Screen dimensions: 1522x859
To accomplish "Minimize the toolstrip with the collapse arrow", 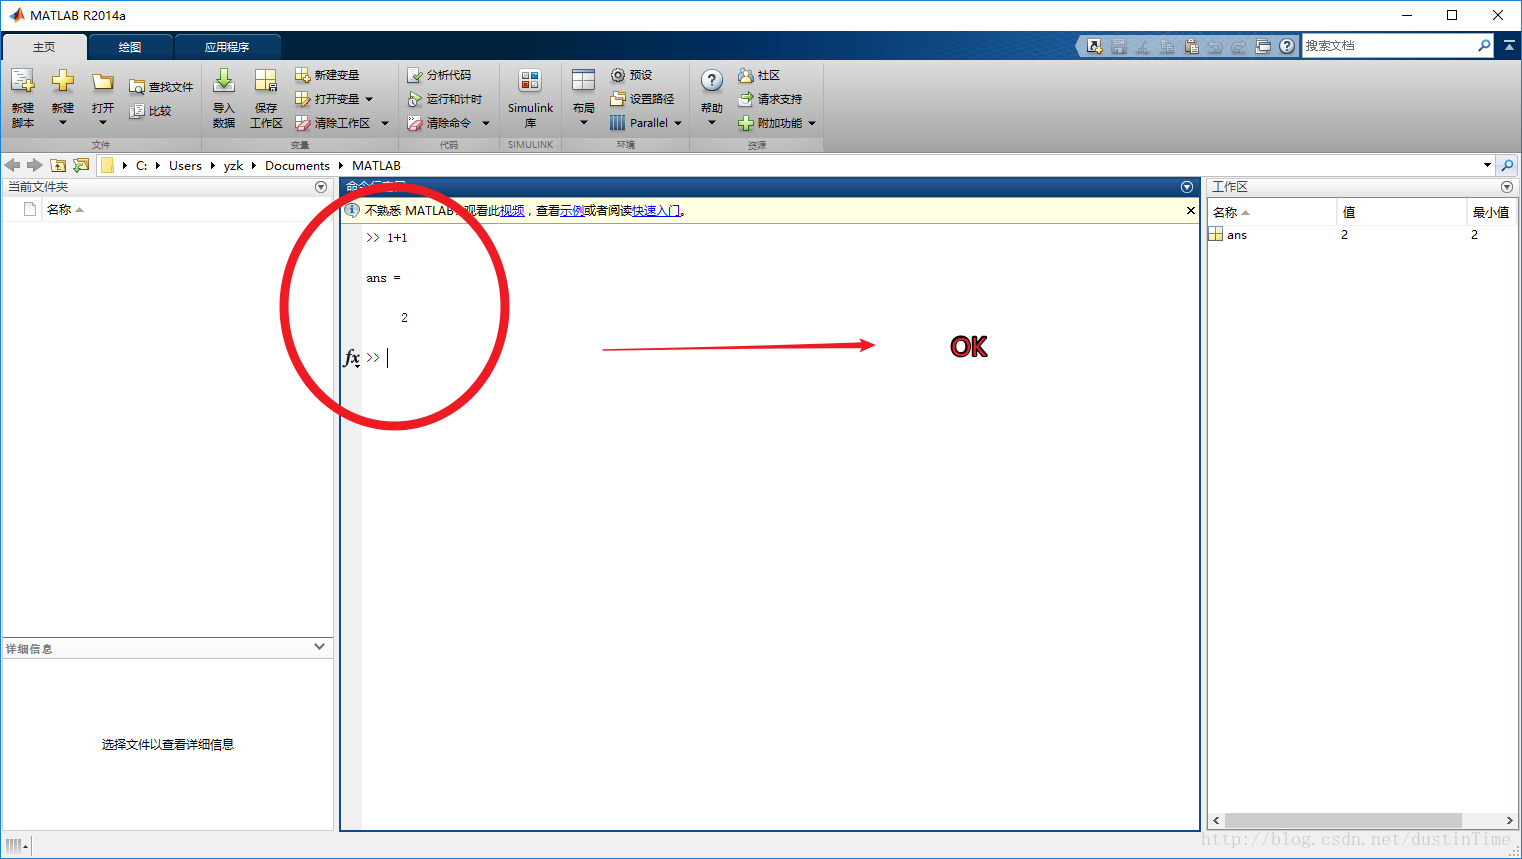I will (x=1509, y=46).
